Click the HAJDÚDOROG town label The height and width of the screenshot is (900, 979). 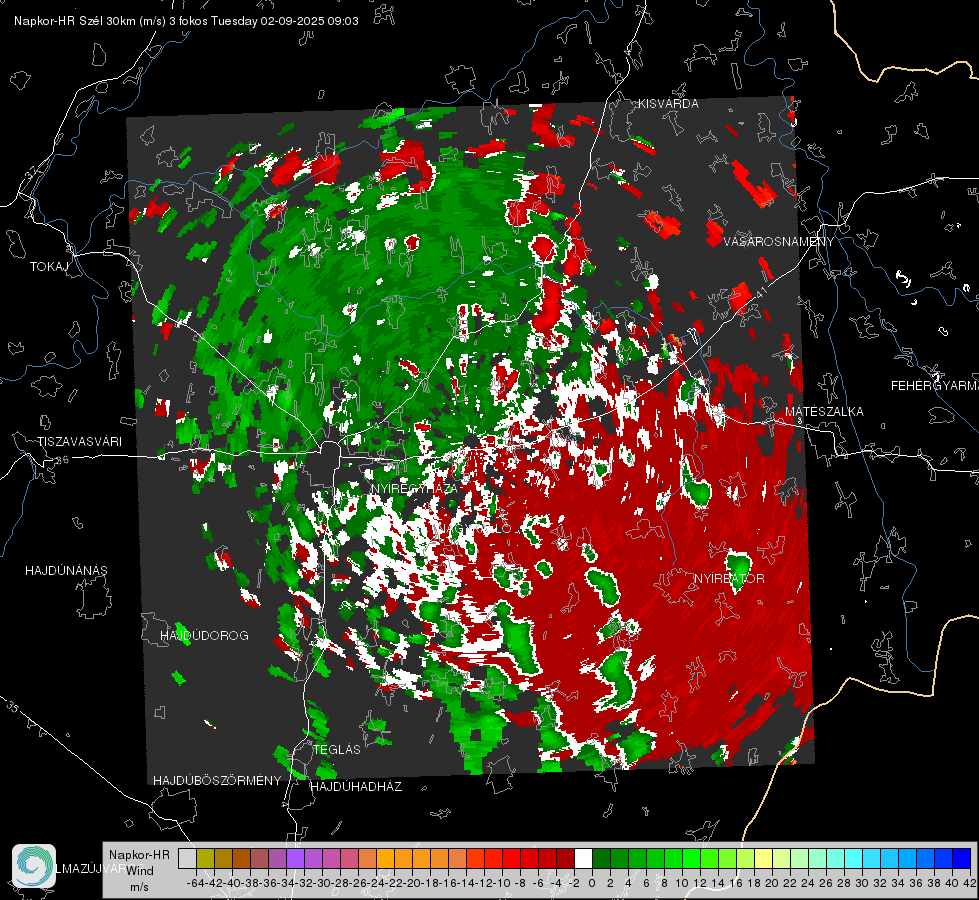[204, 635]
